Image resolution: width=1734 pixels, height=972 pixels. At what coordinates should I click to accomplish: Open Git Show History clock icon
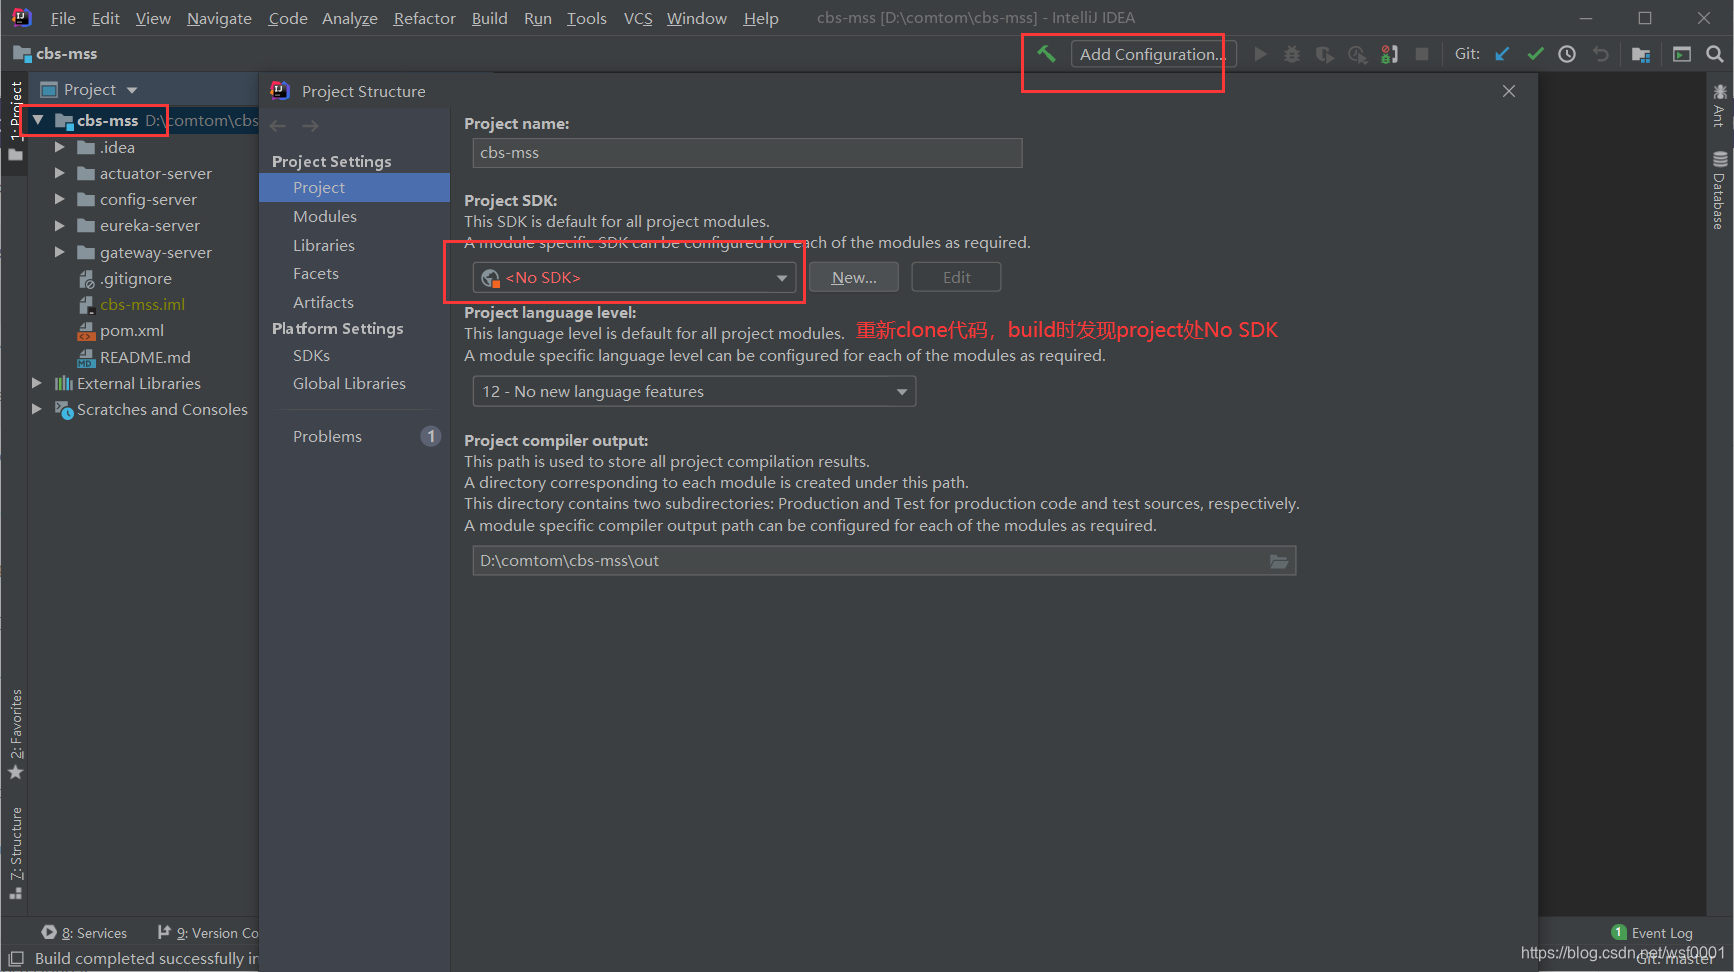(x=1567, y=54)
